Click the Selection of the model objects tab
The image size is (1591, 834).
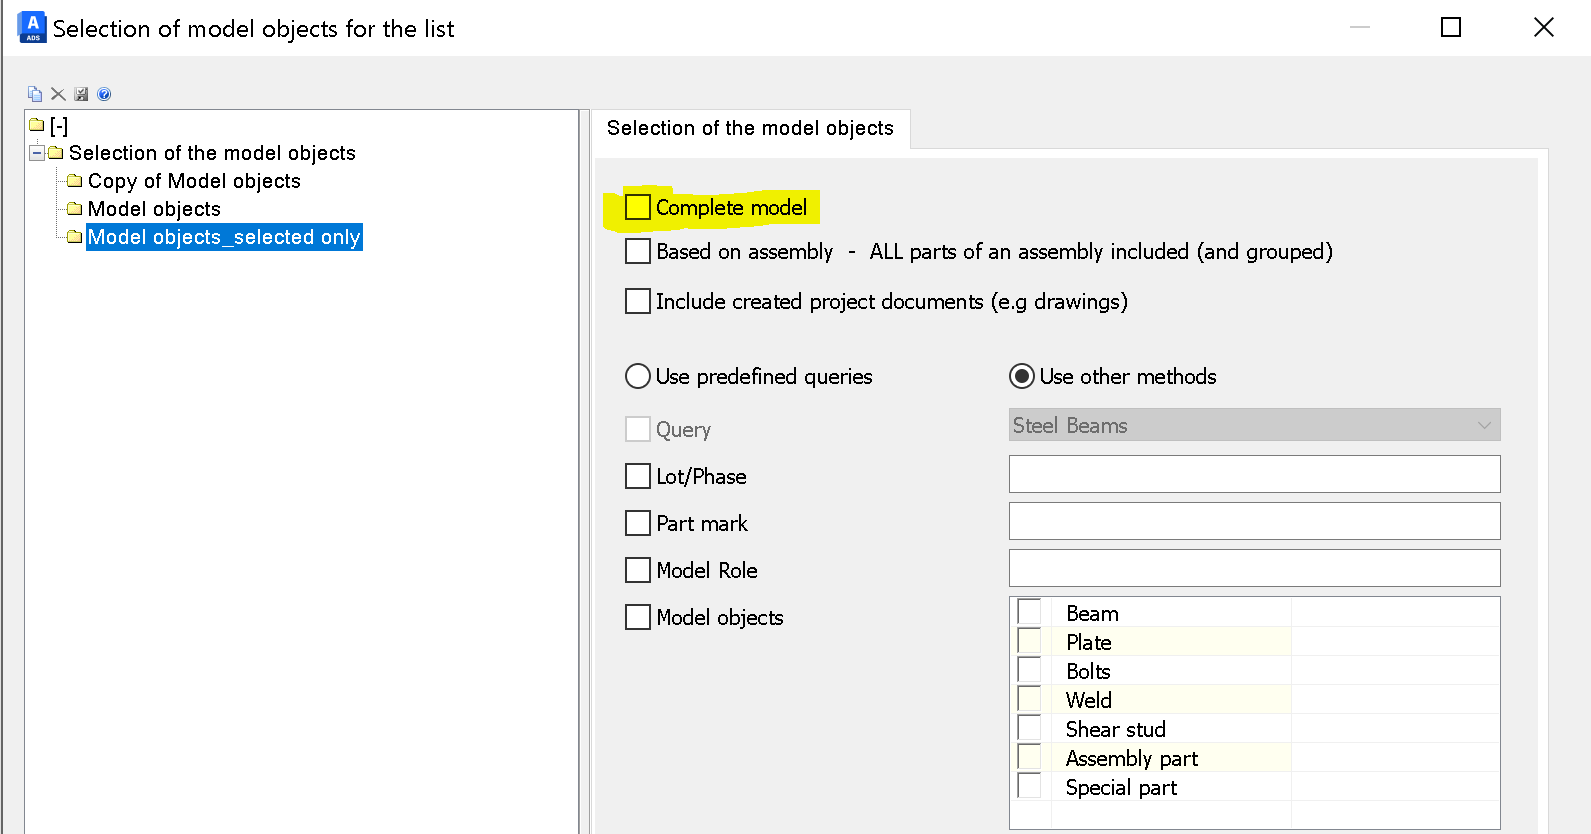coord(750,128)
